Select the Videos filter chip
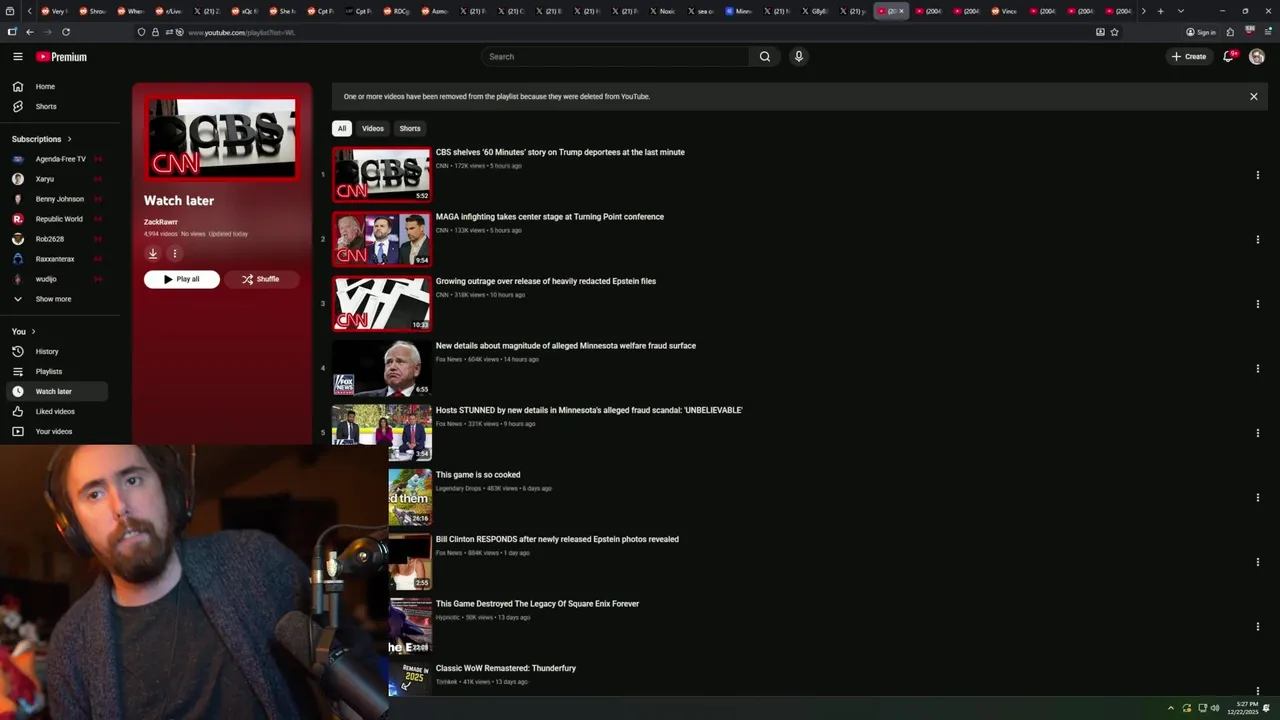The width and height of the screenshot is (1280, 720). (x=373, y=129)
